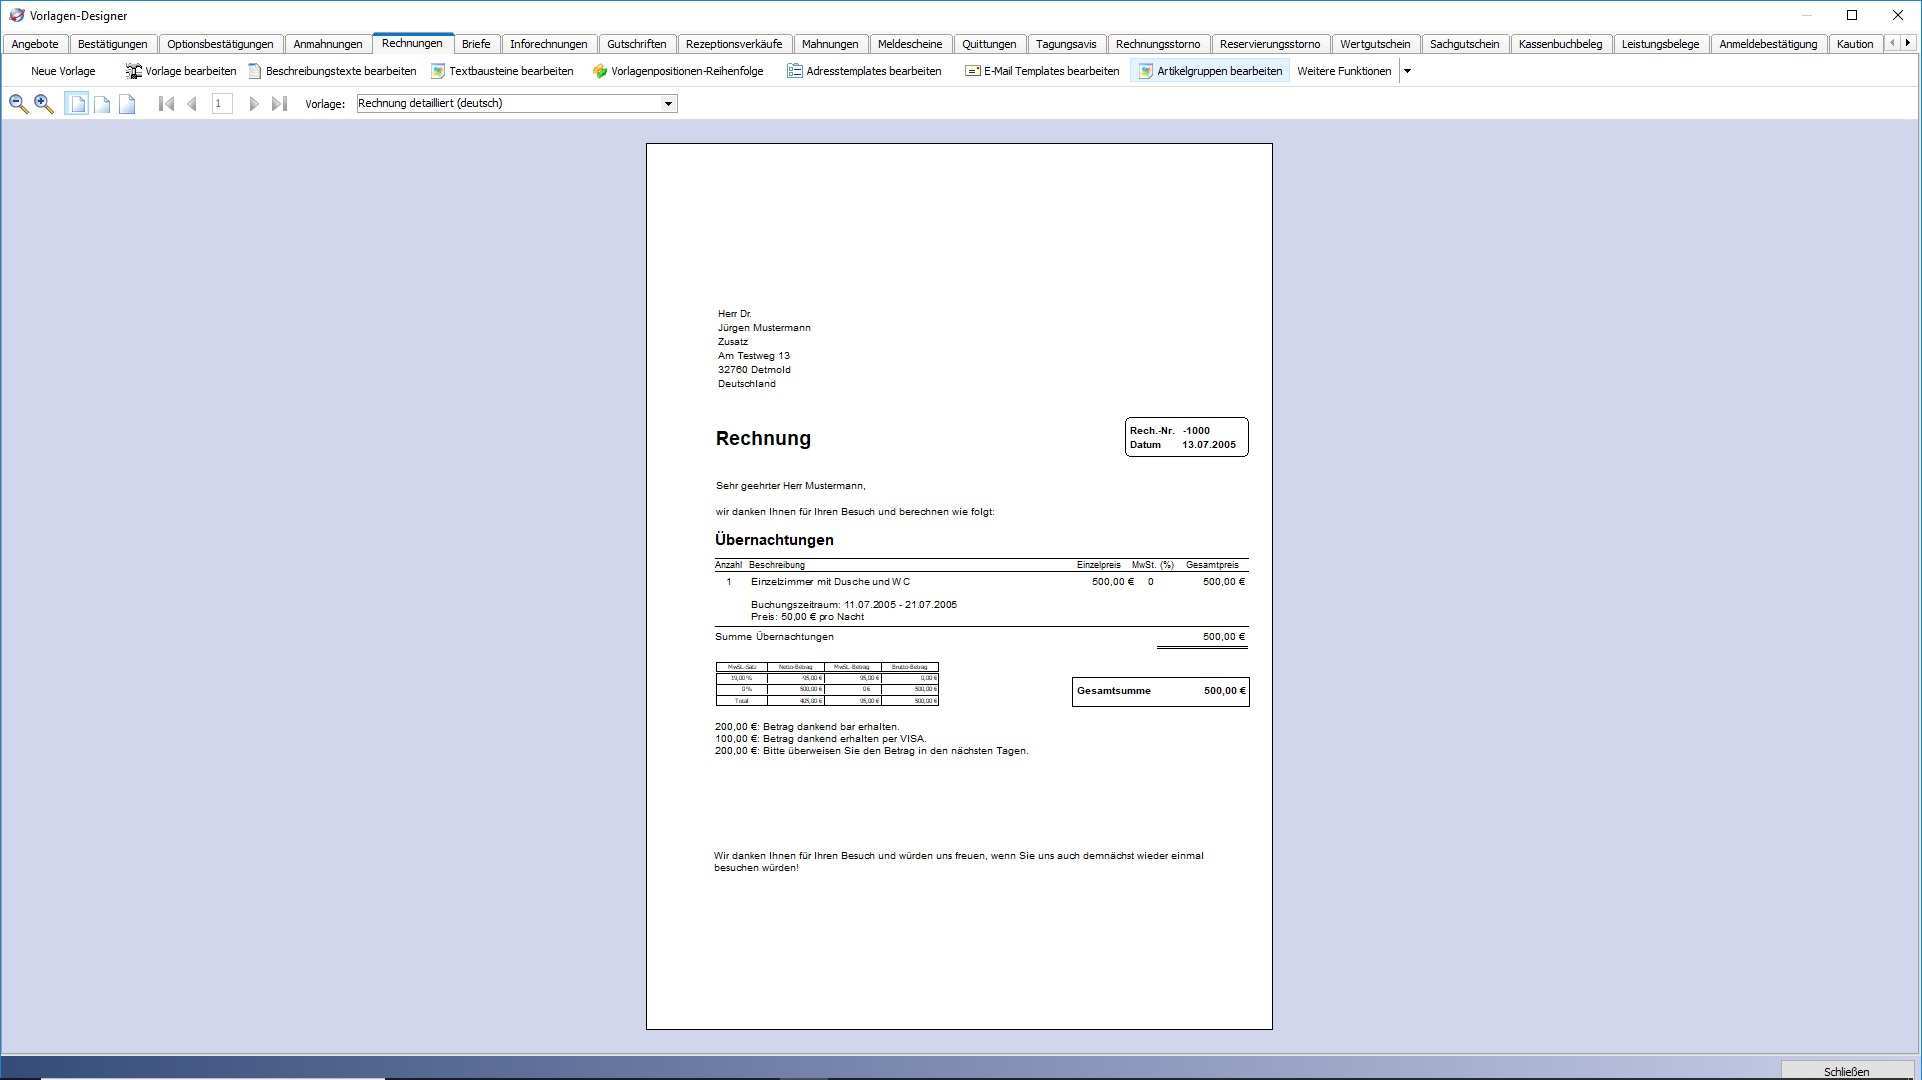
Task: Click E-Mail Templates bearbeiten
Action: tap(1042, 71)
